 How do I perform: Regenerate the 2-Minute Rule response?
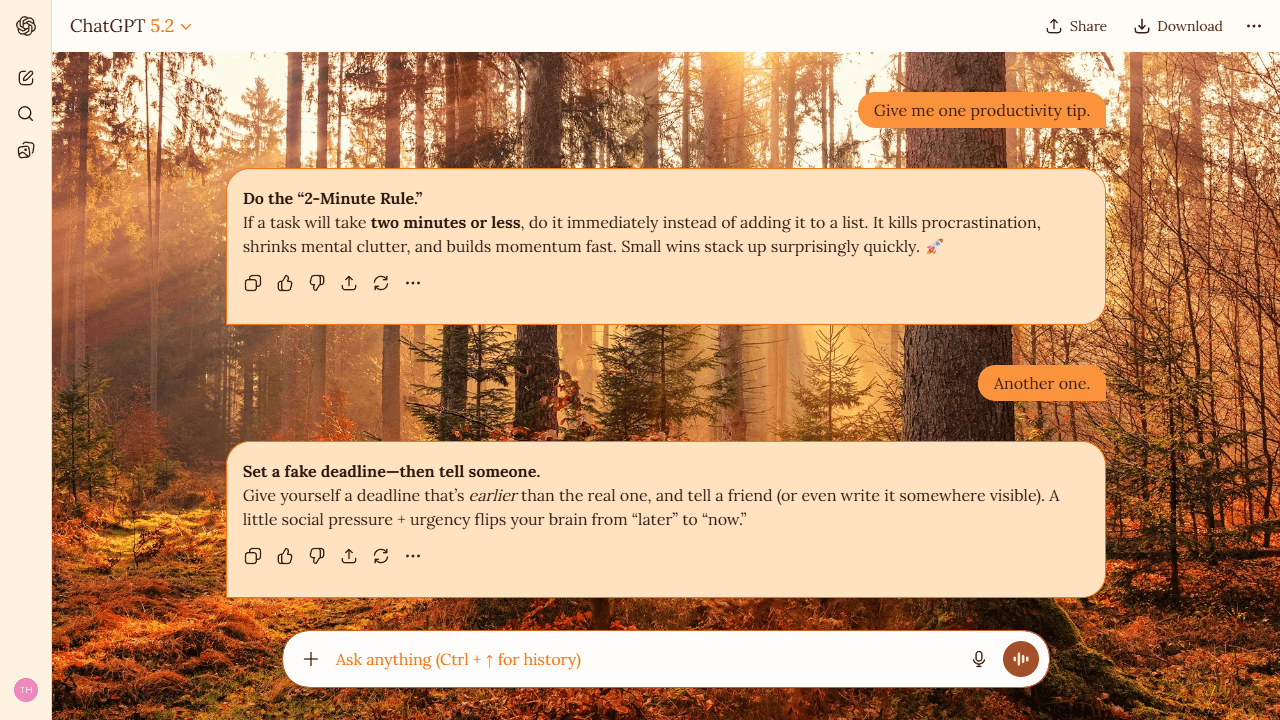381,283
